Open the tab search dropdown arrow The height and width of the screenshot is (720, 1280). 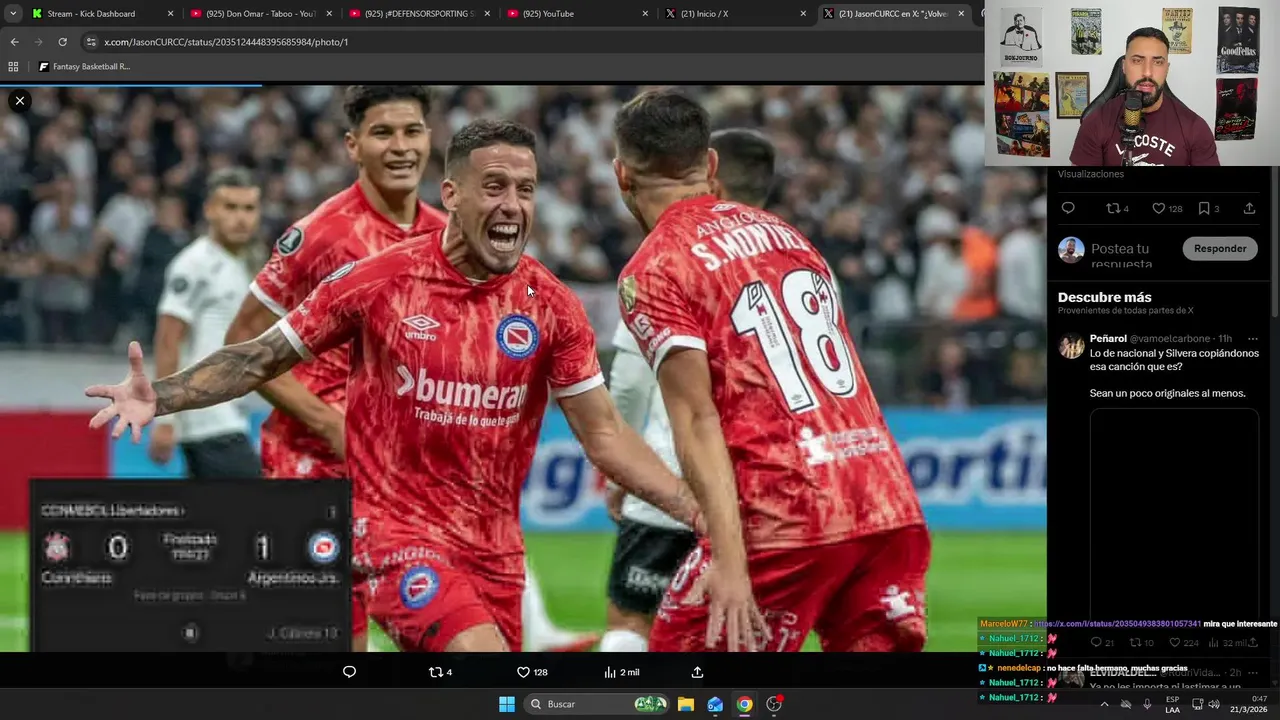pos(12,14)
